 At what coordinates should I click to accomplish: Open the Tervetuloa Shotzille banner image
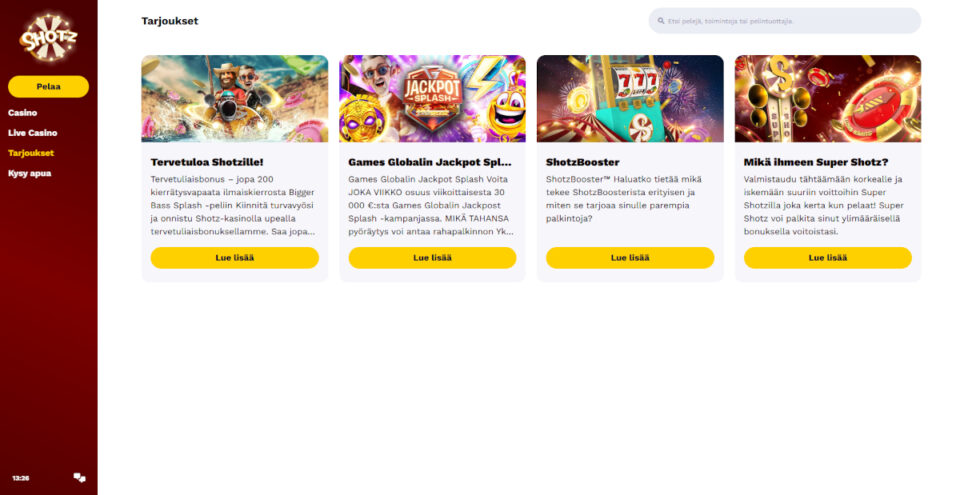(234, 99)
